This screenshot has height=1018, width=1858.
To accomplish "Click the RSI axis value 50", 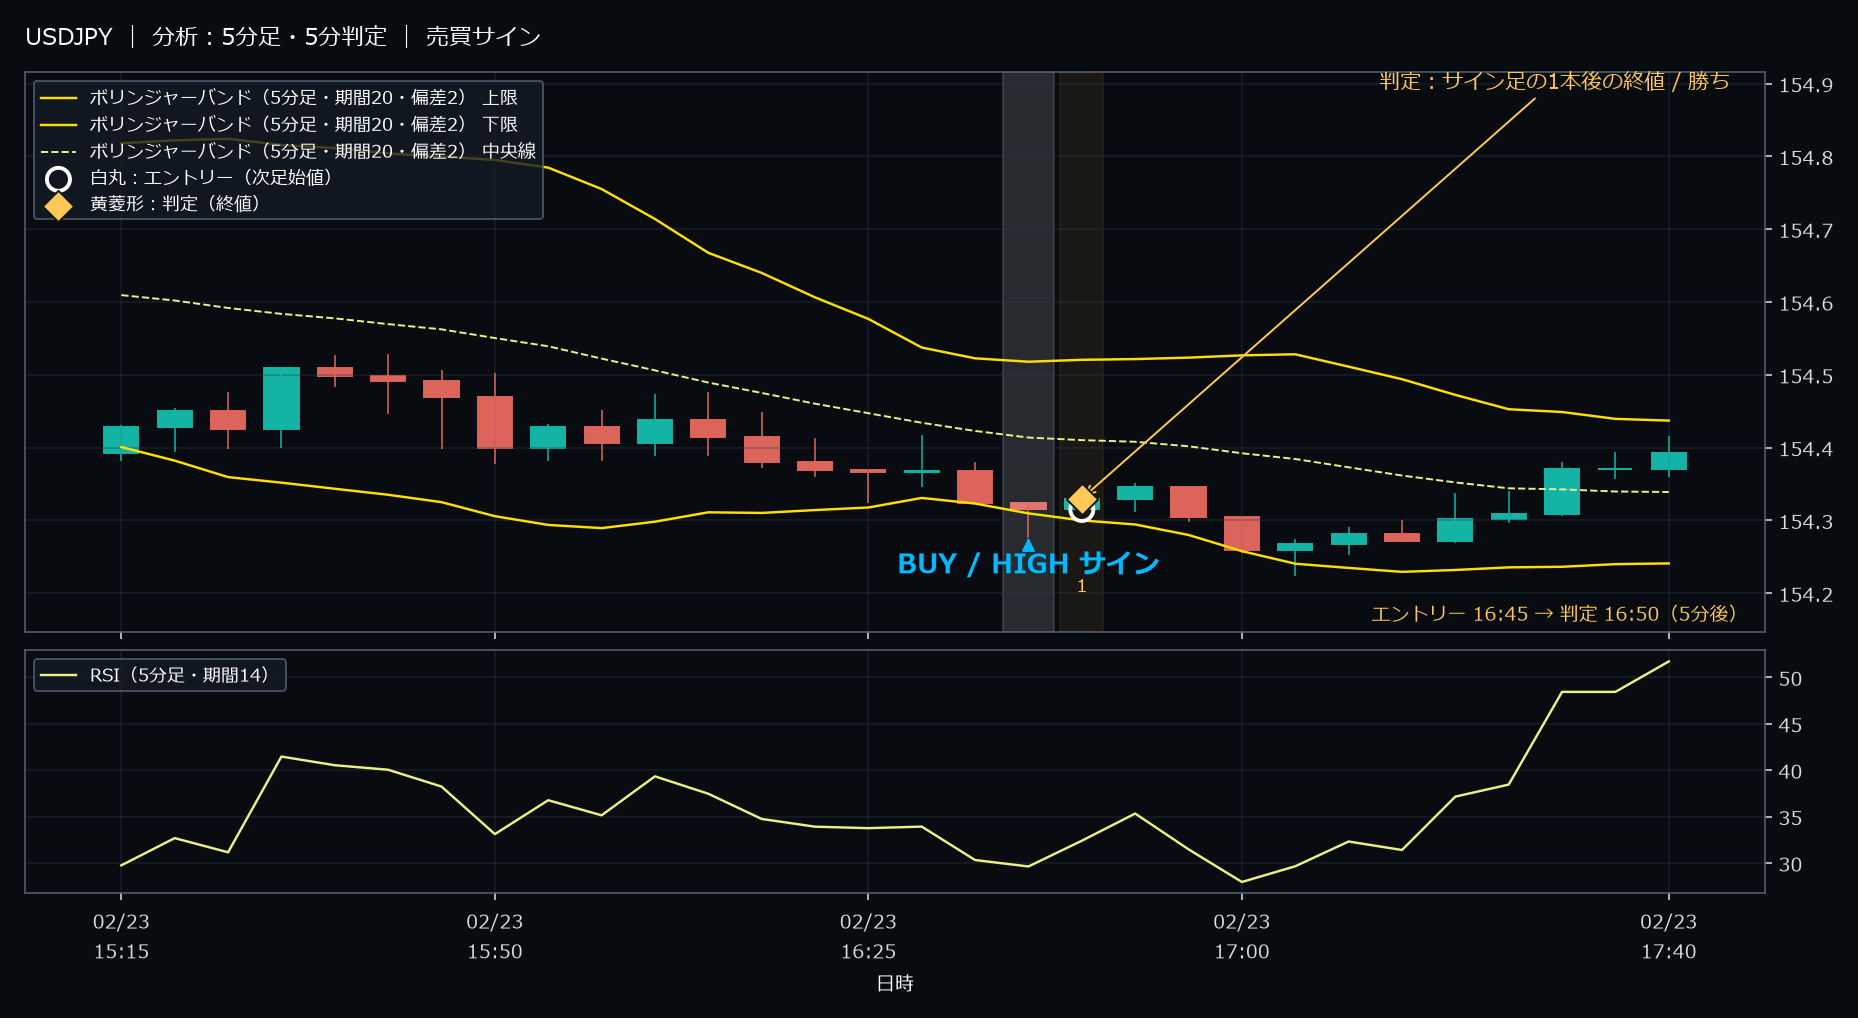I will (1790, 679).
